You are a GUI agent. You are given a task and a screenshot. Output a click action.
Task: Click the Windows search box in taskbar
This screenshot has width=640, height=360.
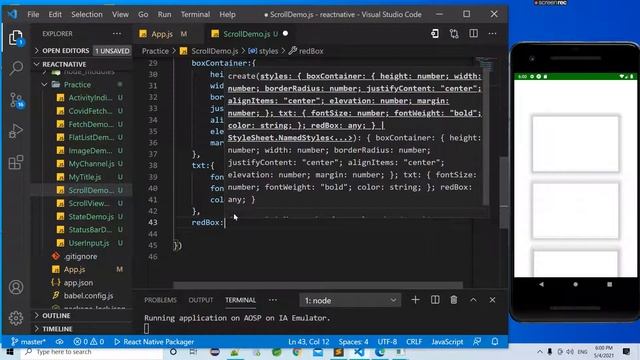92,352
